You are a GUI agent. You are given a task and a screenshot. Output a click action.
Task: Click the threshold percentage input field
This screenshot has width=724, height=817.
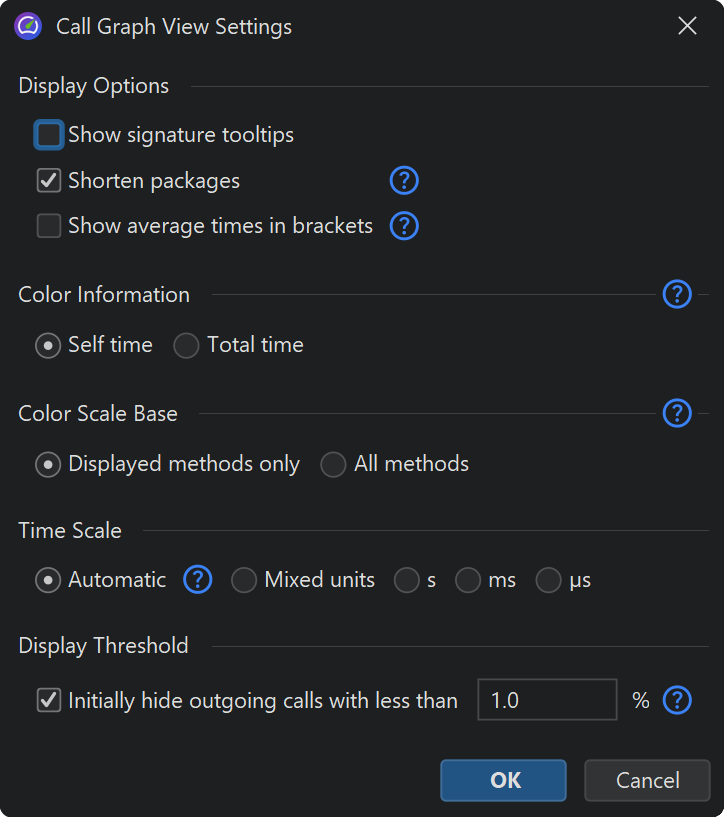tap(546, 701)
